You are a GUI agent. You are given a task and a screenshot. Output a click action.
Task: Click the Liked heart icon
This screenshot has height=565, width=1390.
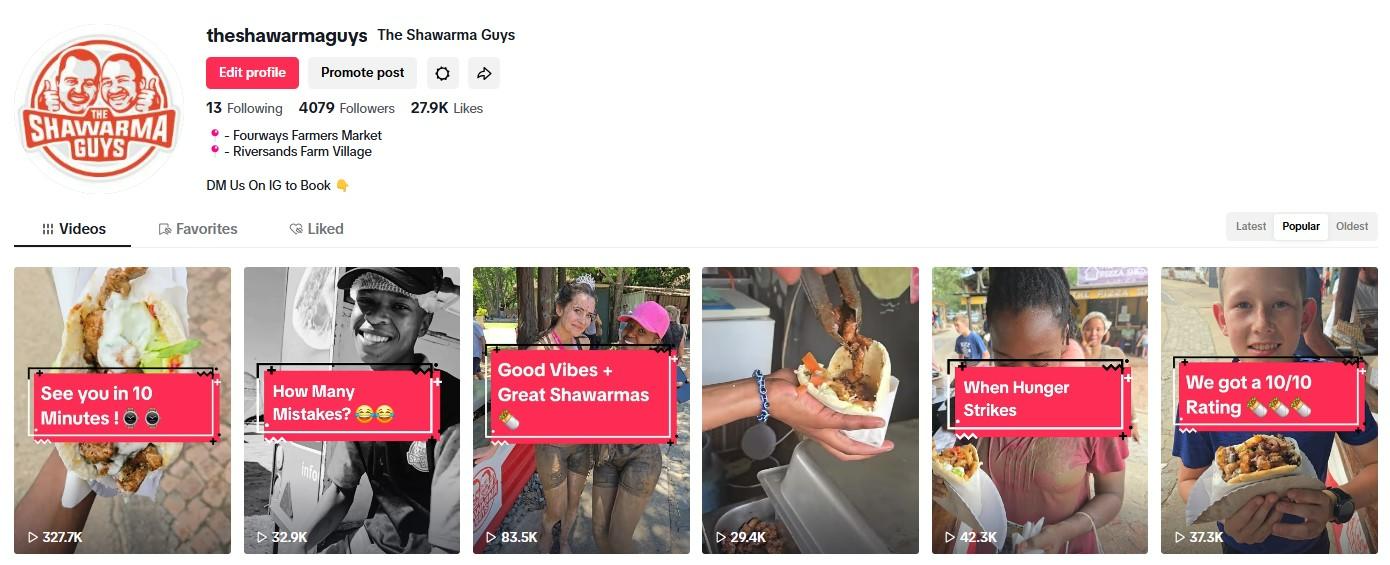point(296,229)
